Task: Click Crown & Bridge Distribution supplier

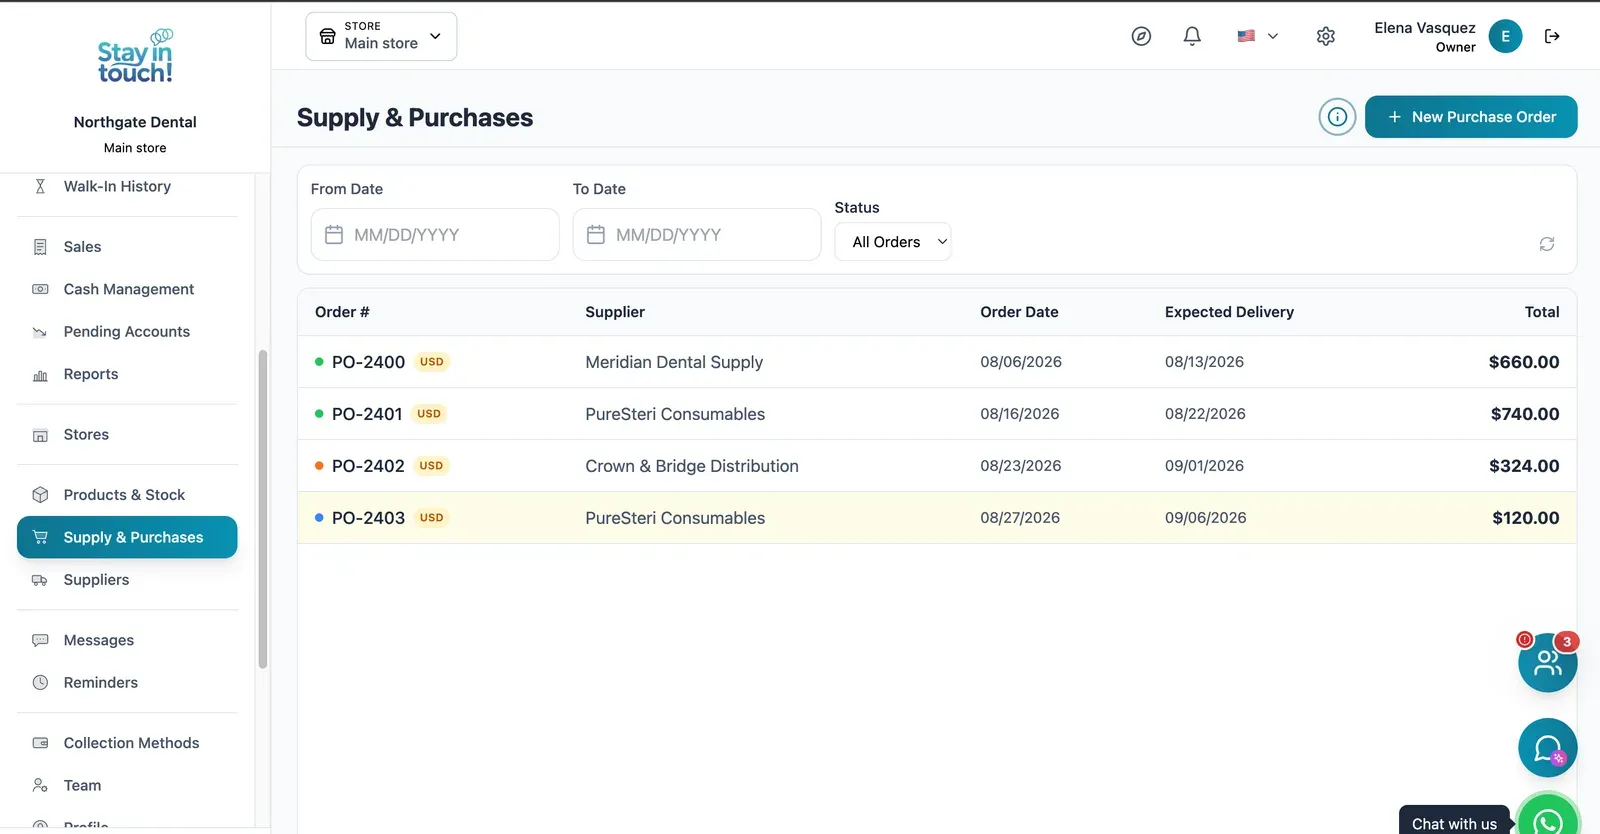Action: pyautogui.click(x=692, y=466)
